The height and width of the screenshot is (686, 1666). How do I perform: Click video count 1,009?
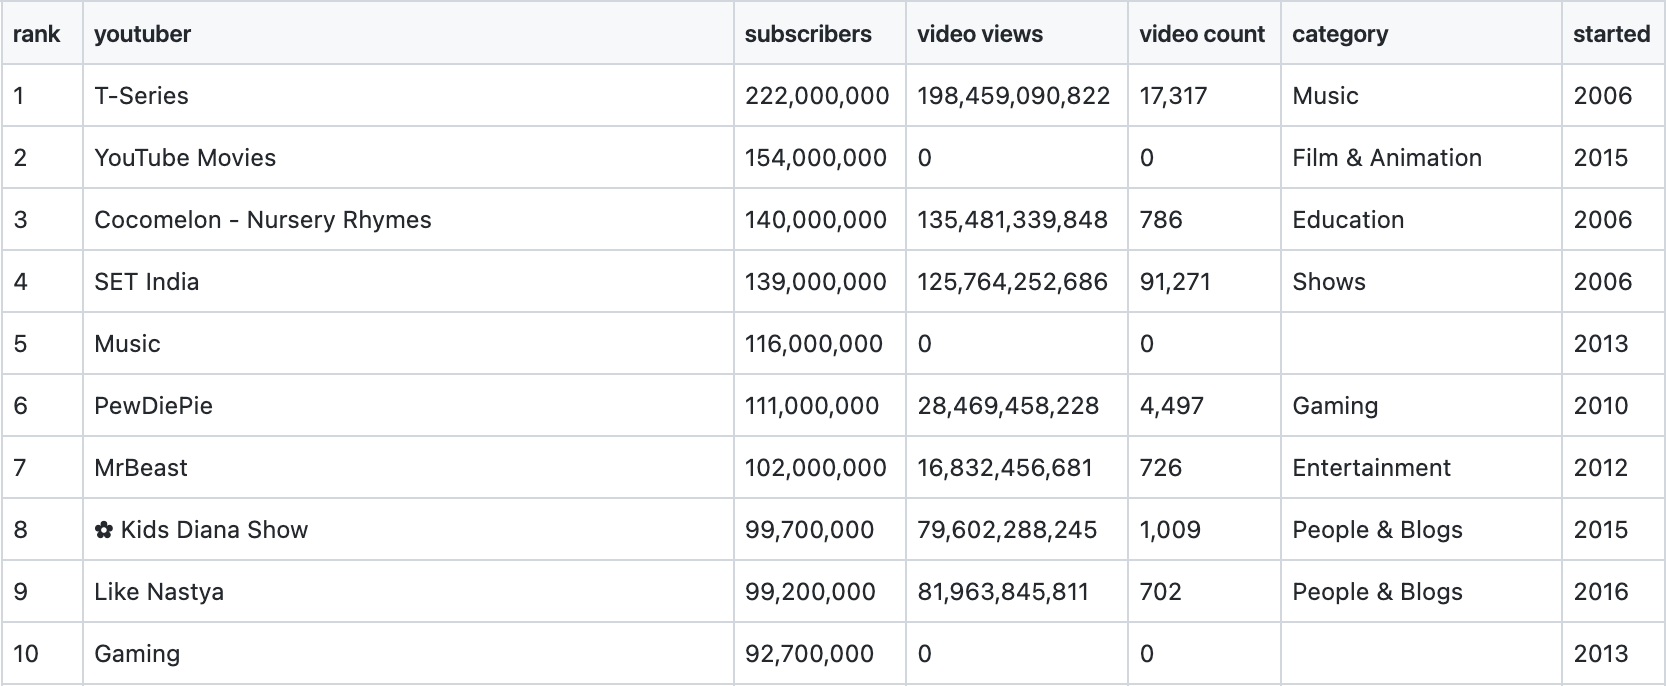tap(1170, 530)
